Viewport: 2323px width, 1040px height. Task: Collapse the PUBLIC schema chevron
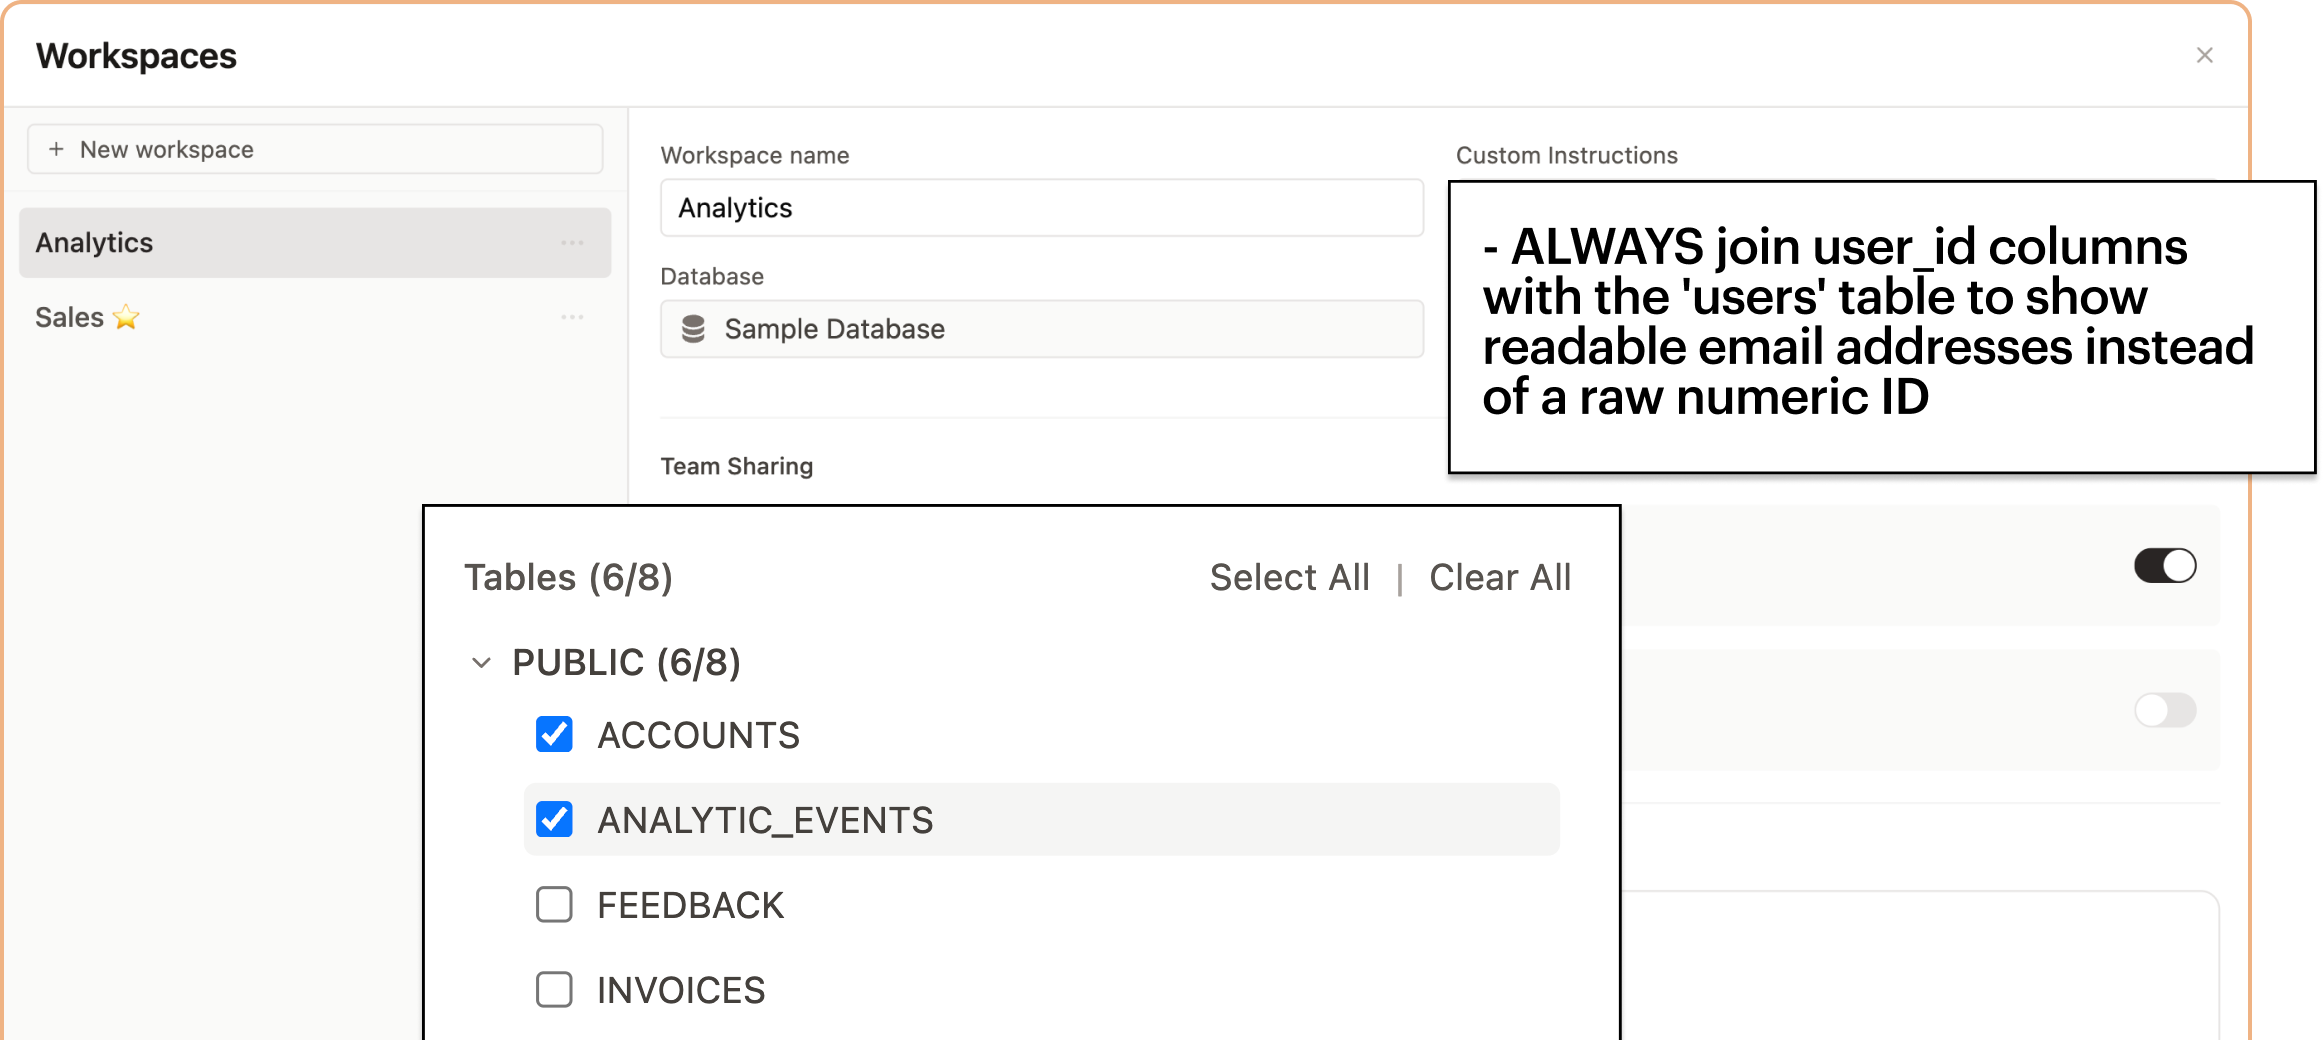coord(481,663)
